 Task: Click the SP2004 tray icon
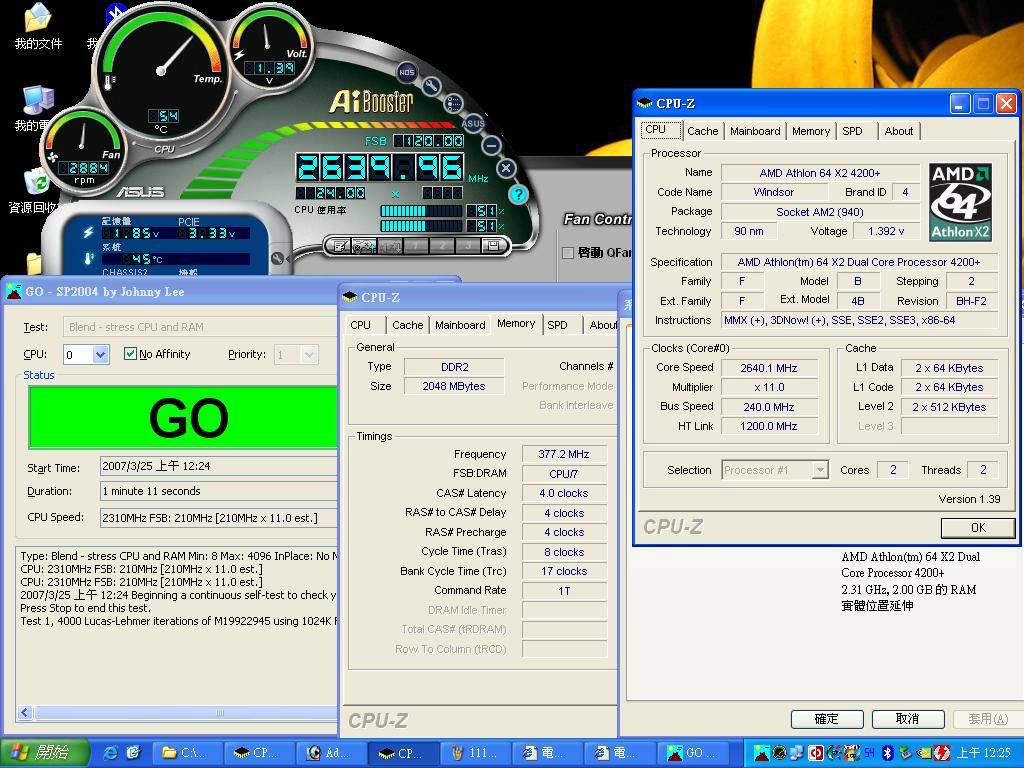(761, 753)
